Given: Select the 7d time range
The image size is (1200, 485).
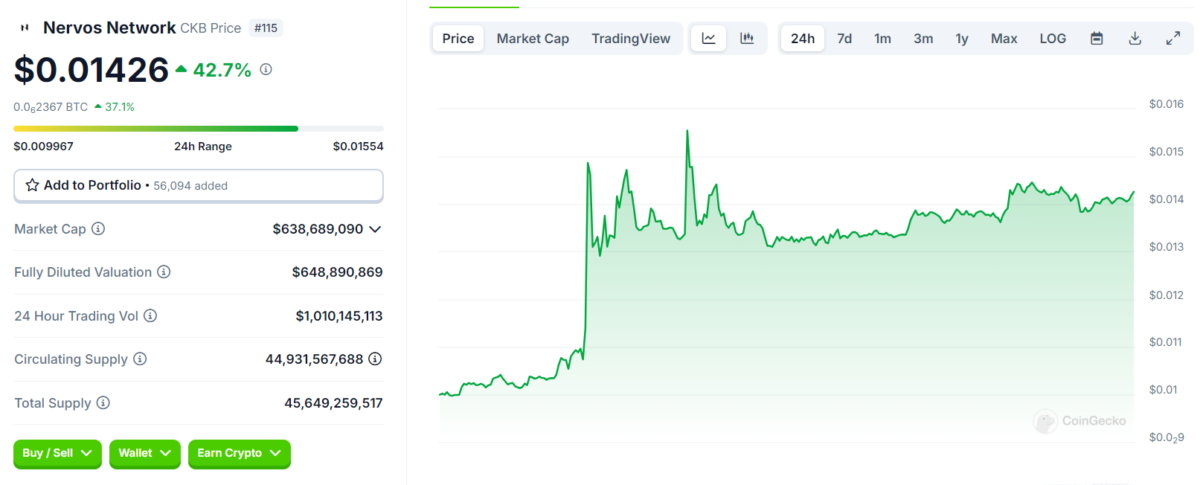Looking at the screenshot, I should (844, 39).
